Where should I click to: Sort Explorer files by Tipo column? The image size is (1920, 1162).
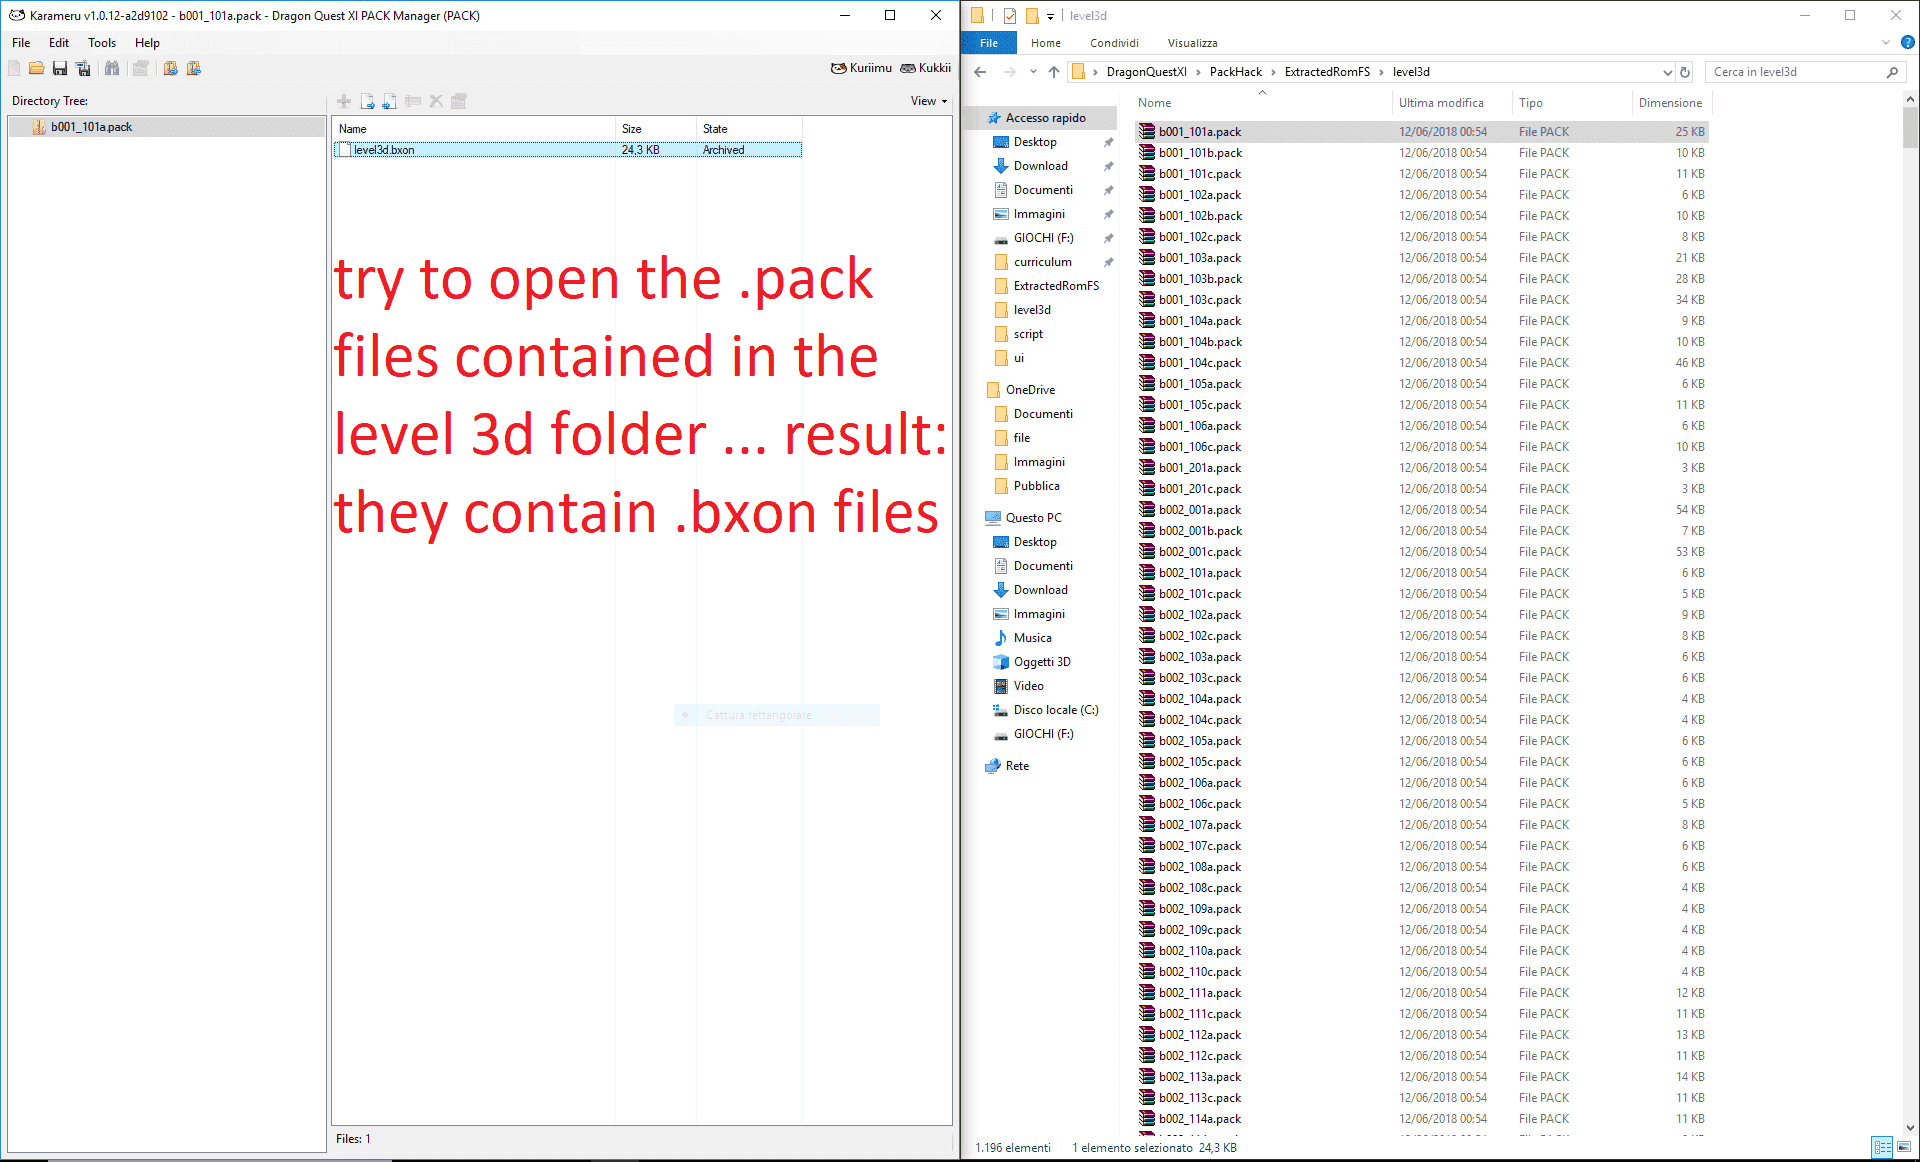click(1570, 103)
